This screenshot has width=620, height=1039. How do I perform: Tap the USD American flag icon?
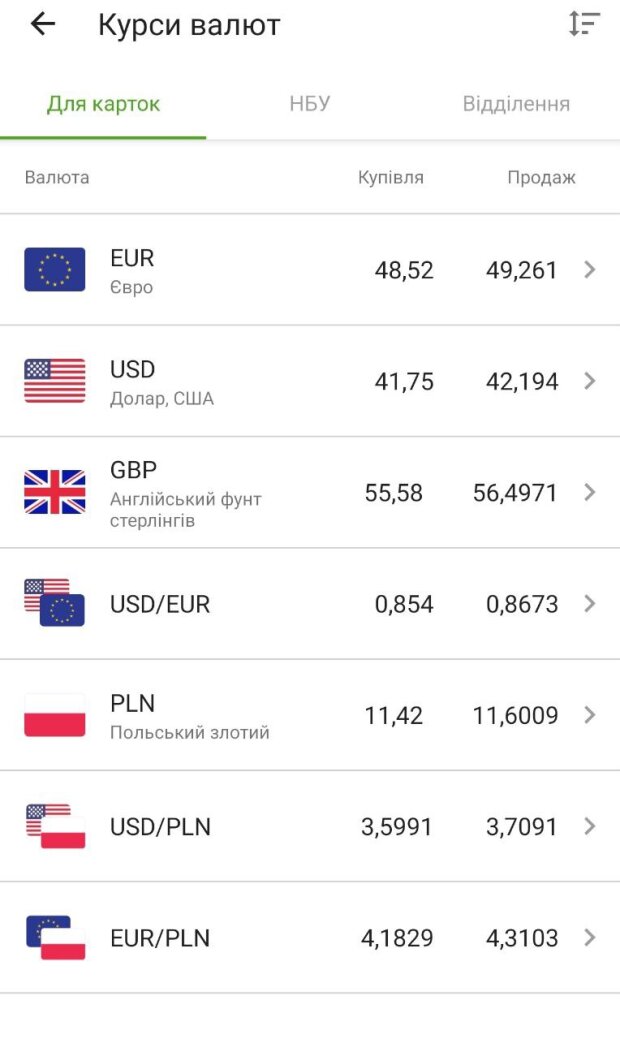pyautogui.click(x=55, y=381)
